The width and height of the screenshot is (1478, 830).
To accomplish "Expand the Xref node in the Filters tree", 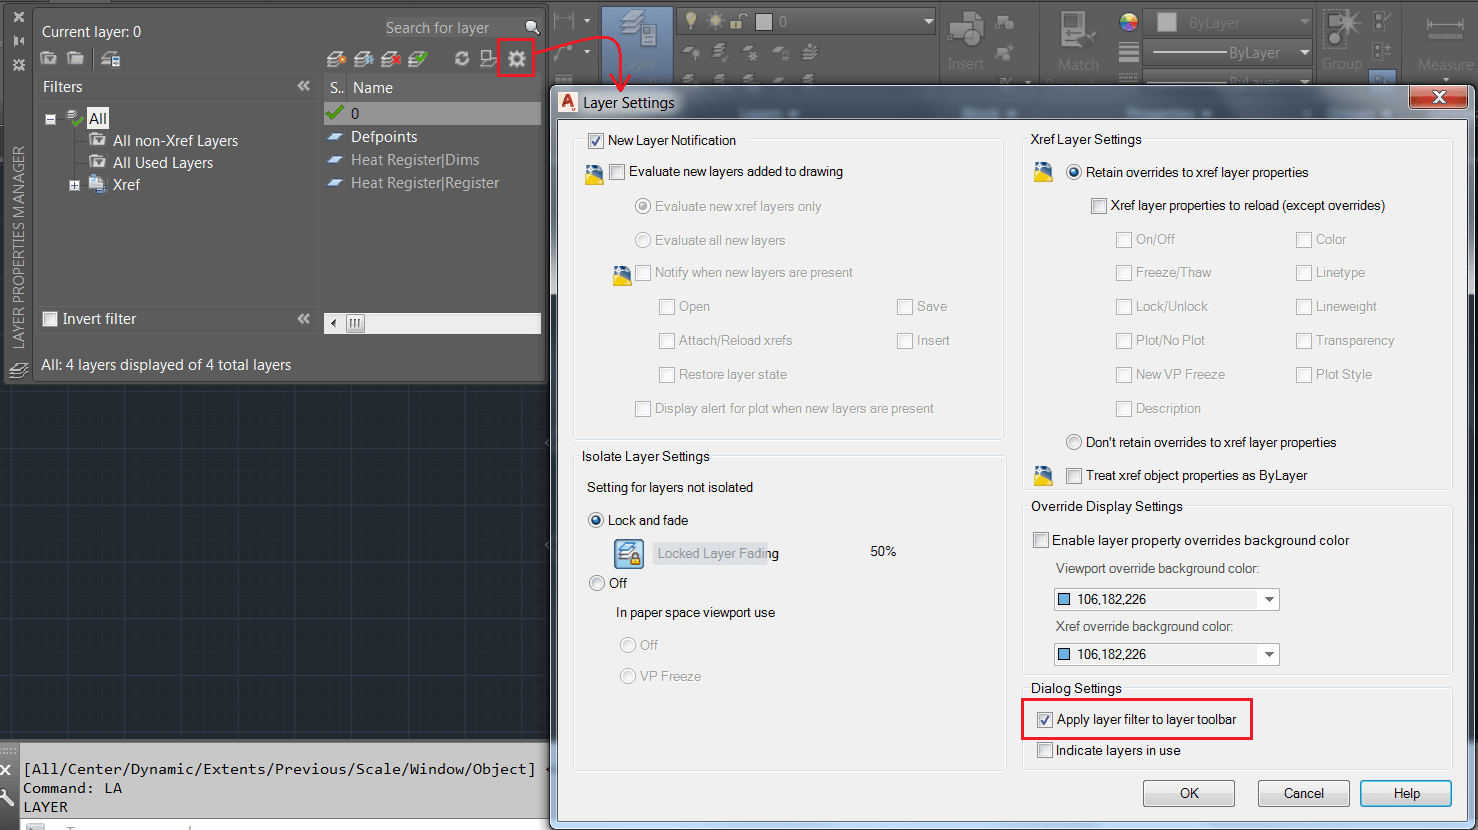I will click(73, 185).
